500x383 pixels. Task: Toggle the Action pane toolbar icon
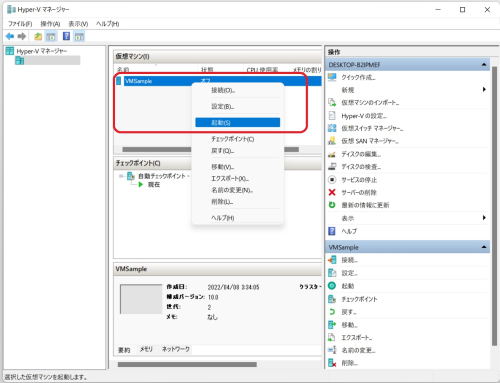click(x=79, y=36)
